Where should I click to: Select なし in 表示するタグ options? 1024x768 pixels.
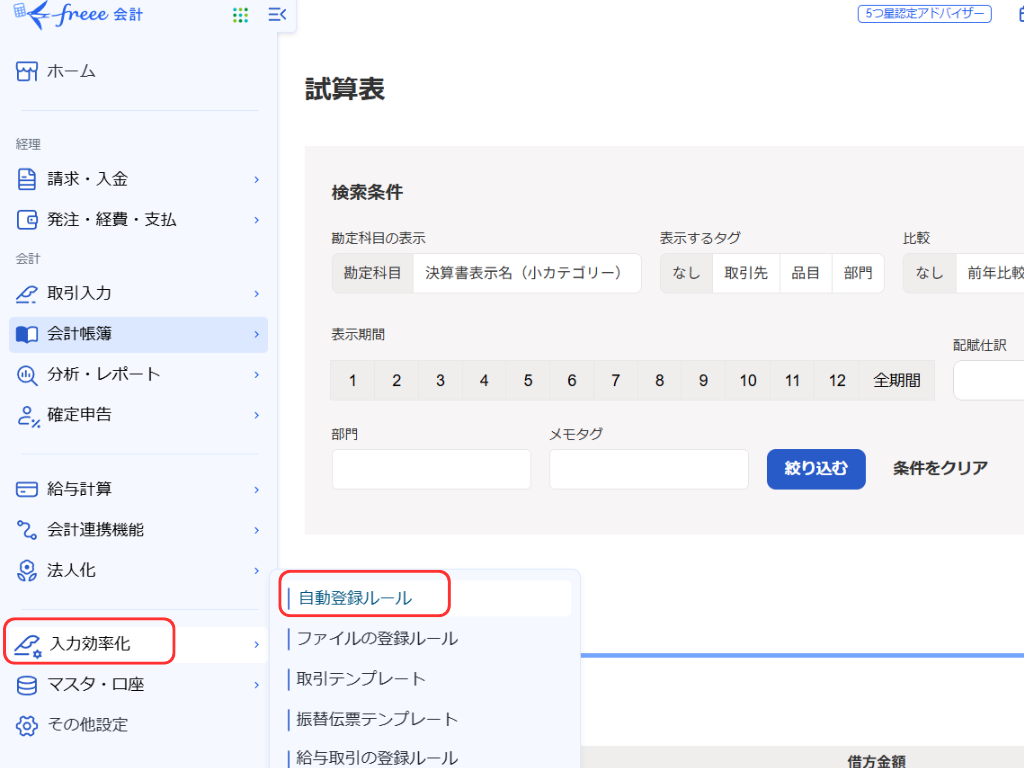click(x=686, y=273)
